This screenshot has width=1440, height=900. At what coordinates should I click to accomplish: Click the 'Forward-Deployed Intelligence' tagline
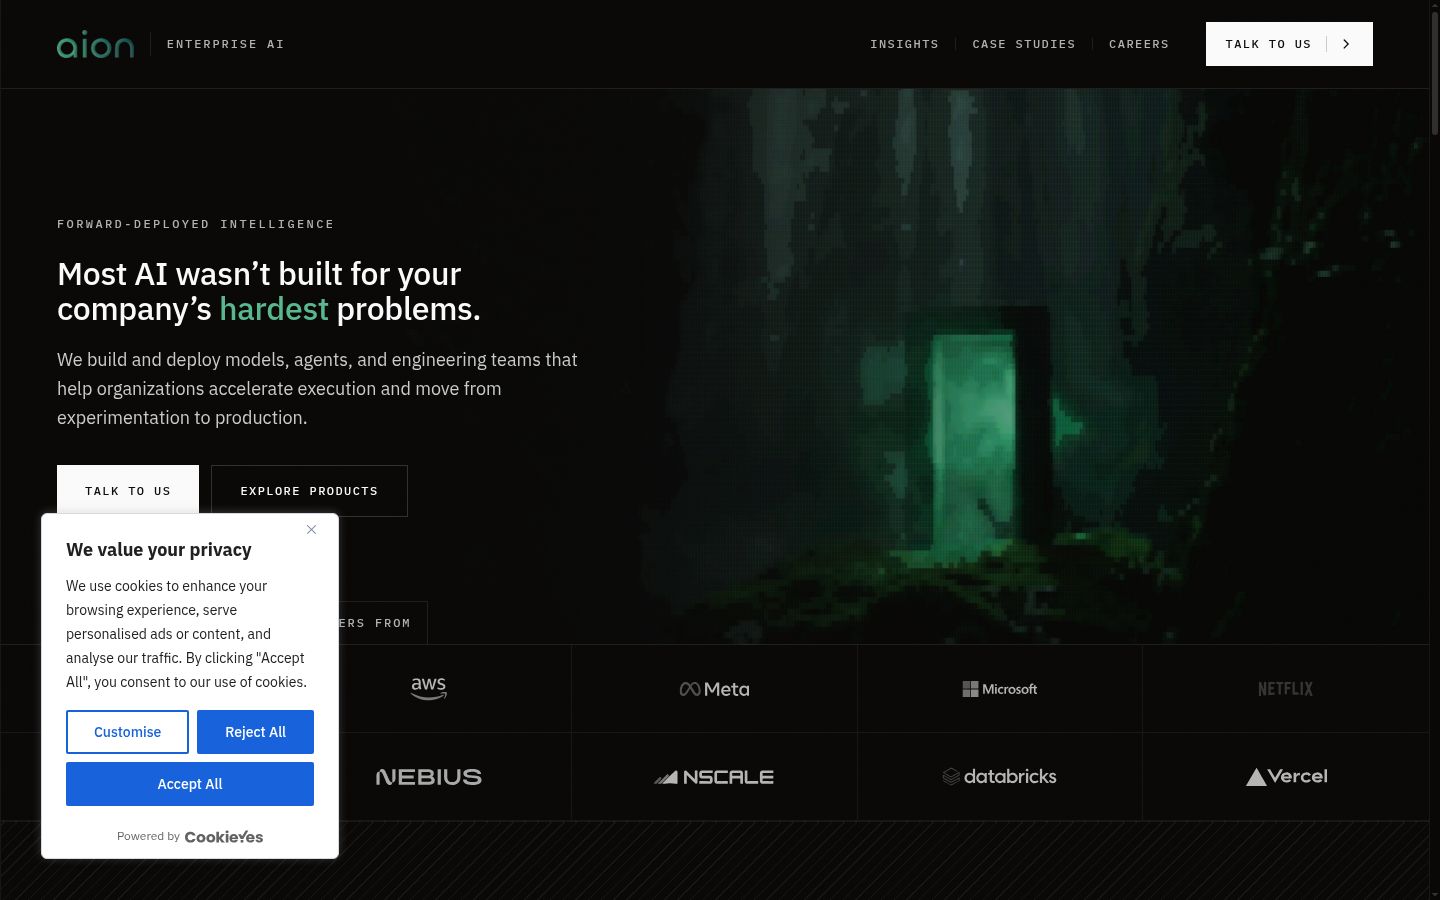(196, 224)
